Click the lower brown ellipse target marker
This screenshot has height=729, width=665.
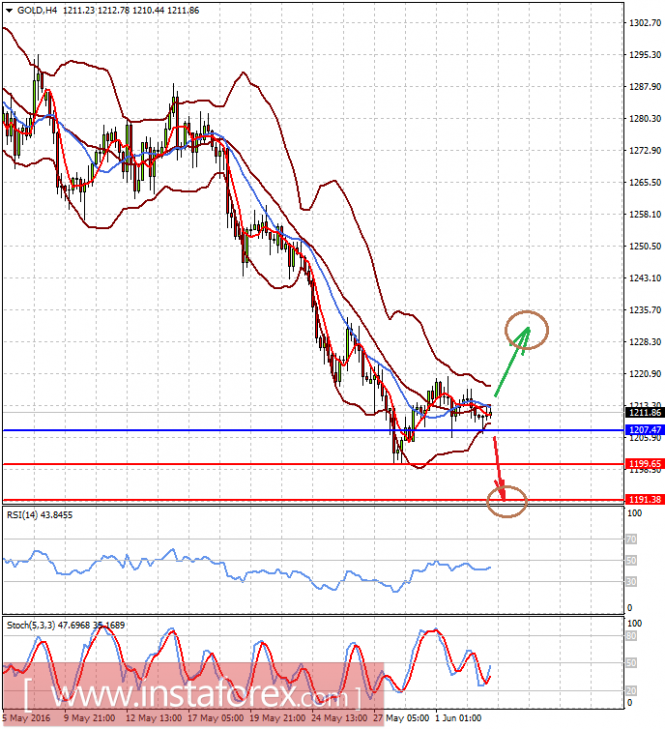[x=507, y=501]
